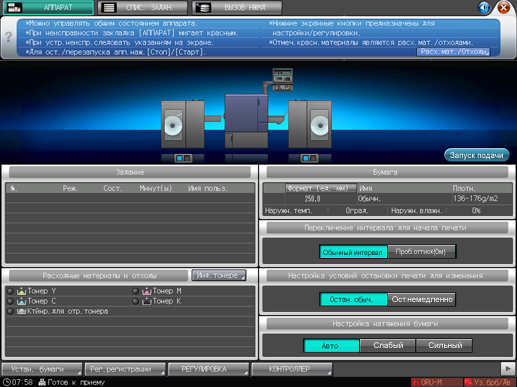Image resolution: width=517 pixels, height=387 pixels.
Task: Click status indicator under left unwinder
Action: tap(183, 158)
